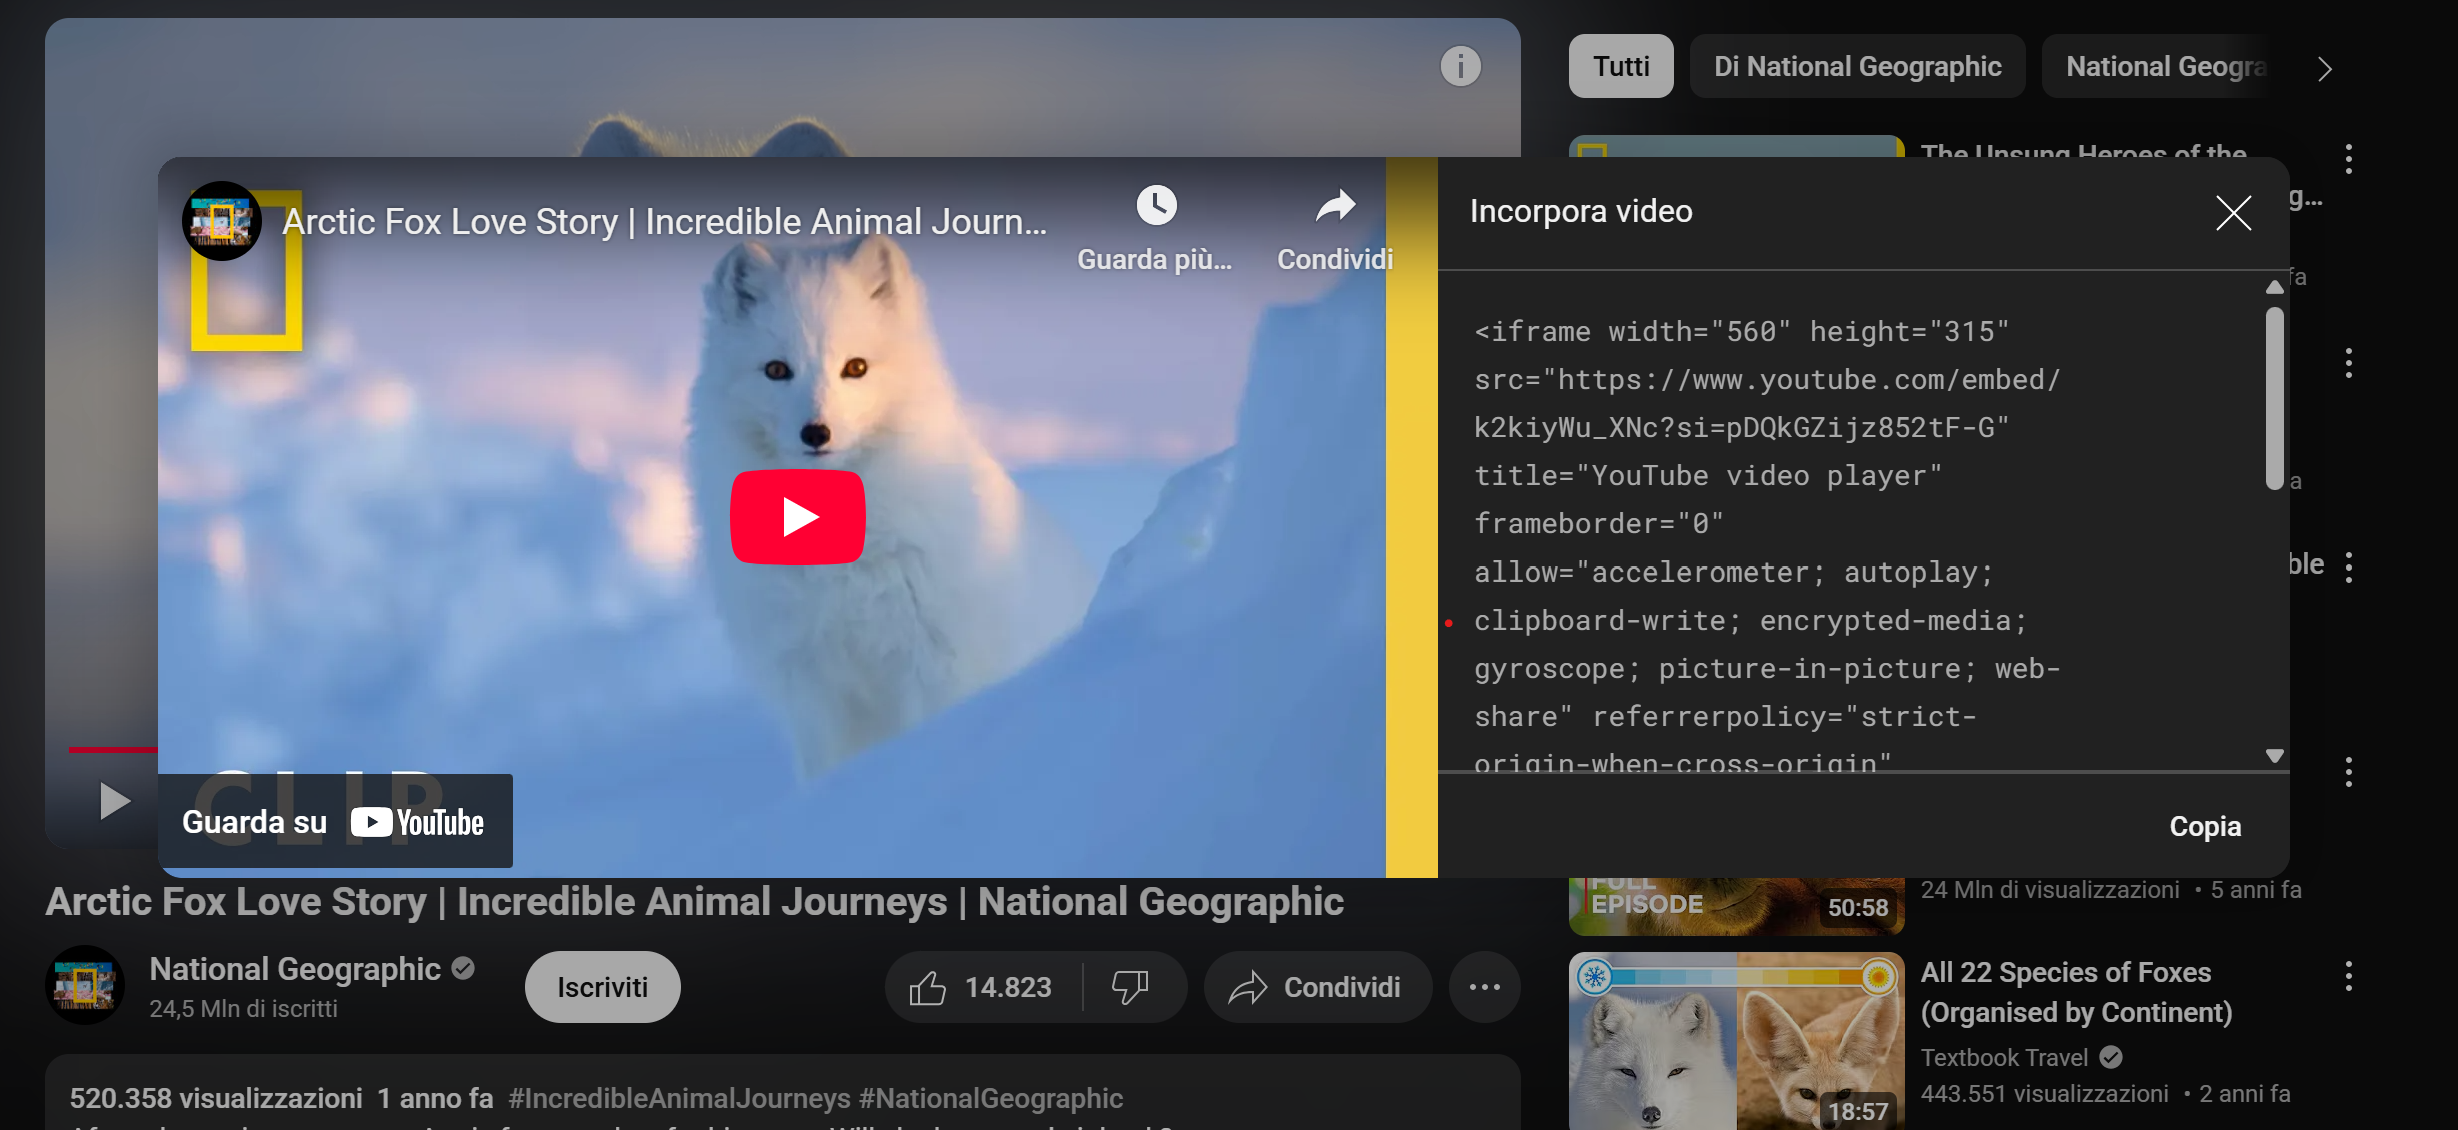Click the Incorpora video heading

pos(1581,211)
